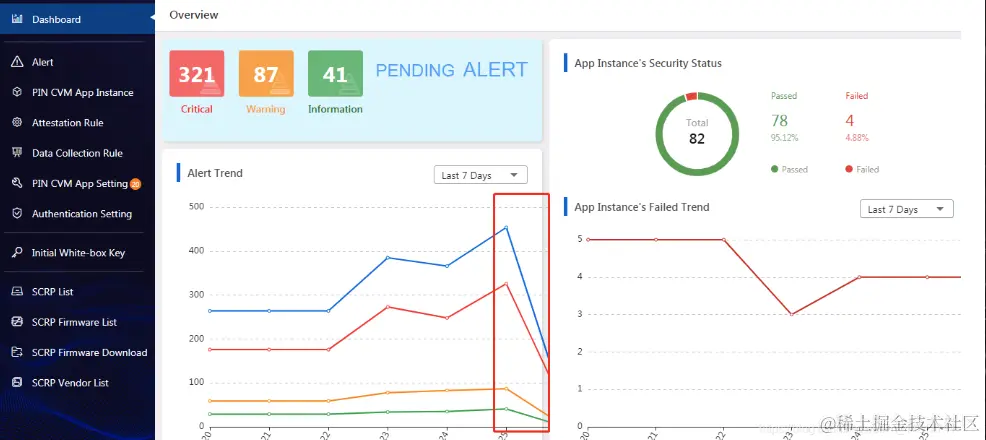Click the Passed green legend dot

coord(775,169)
